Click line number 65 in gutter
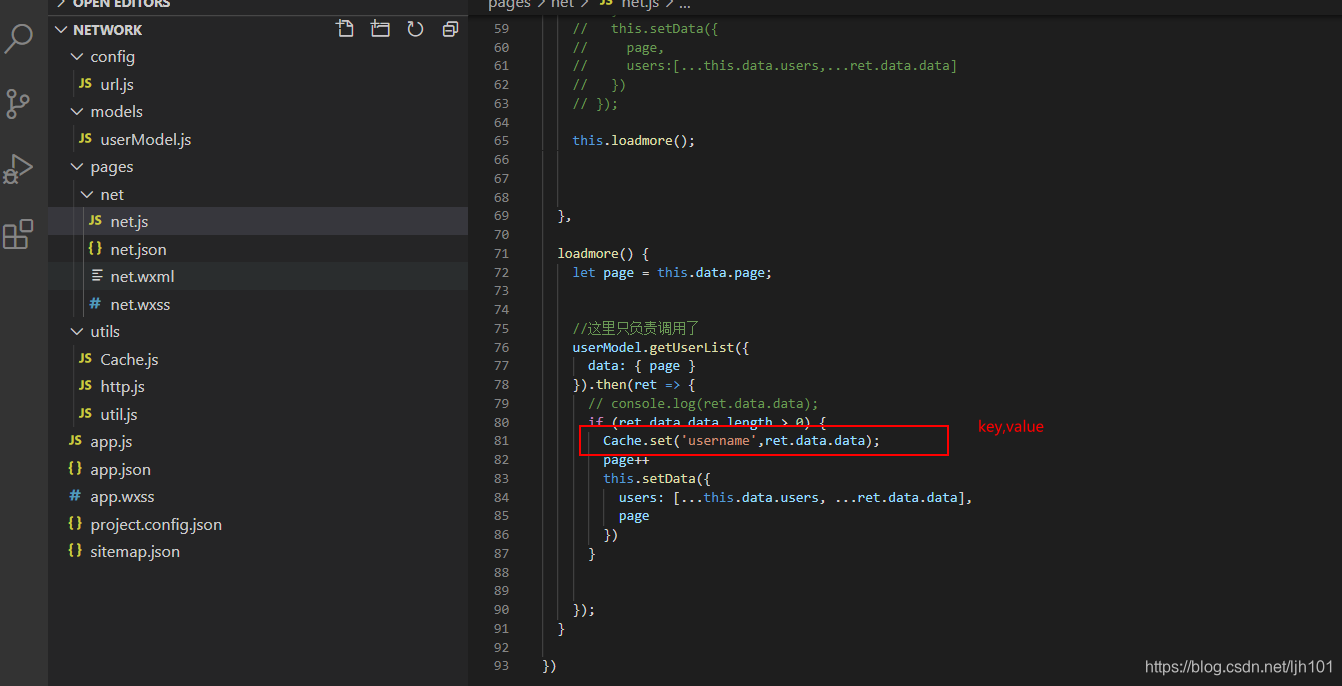Viewport: 1342px width, 686px height. click(x=501, y=140)
